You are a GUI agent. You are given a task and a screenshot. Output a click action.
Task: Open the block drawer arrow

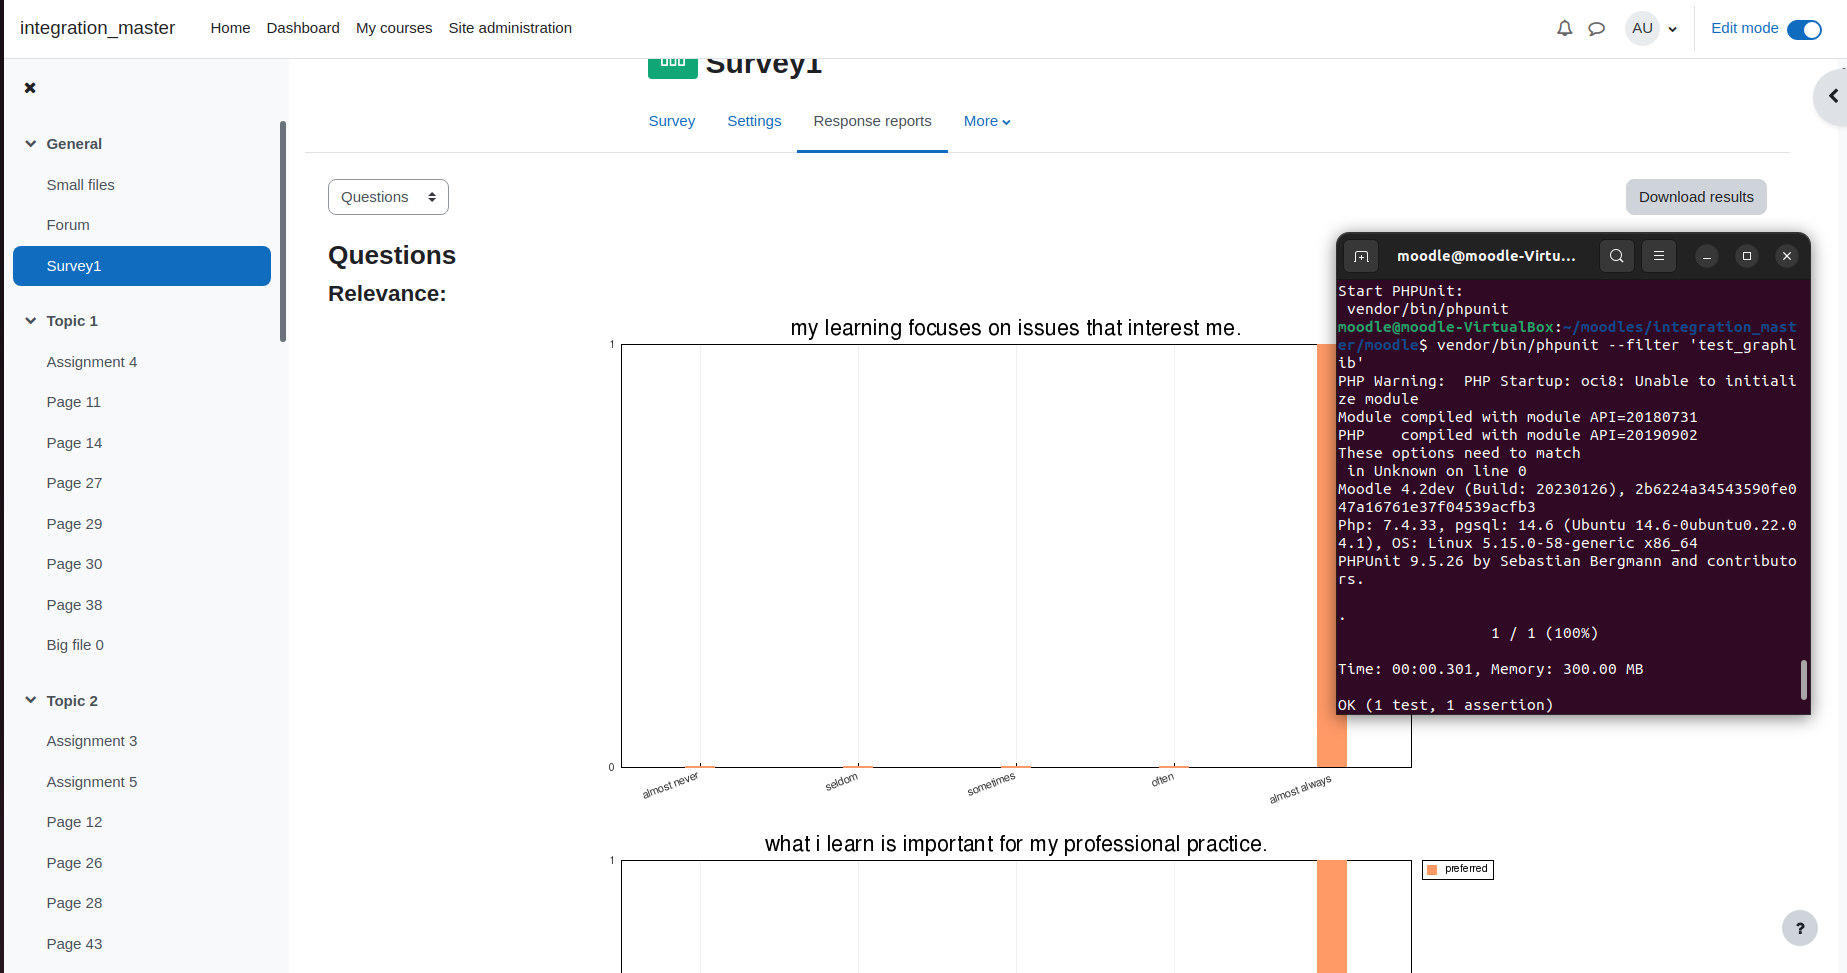tap(1832, 96)
